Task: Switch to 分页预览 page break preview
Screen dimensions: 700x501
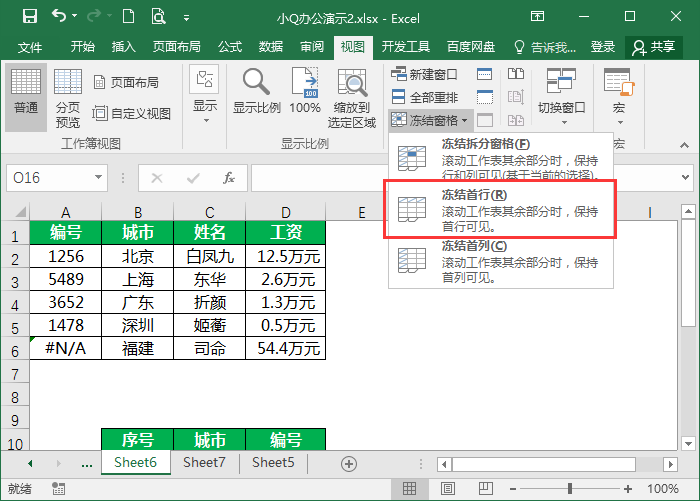Action: [68, 97]
